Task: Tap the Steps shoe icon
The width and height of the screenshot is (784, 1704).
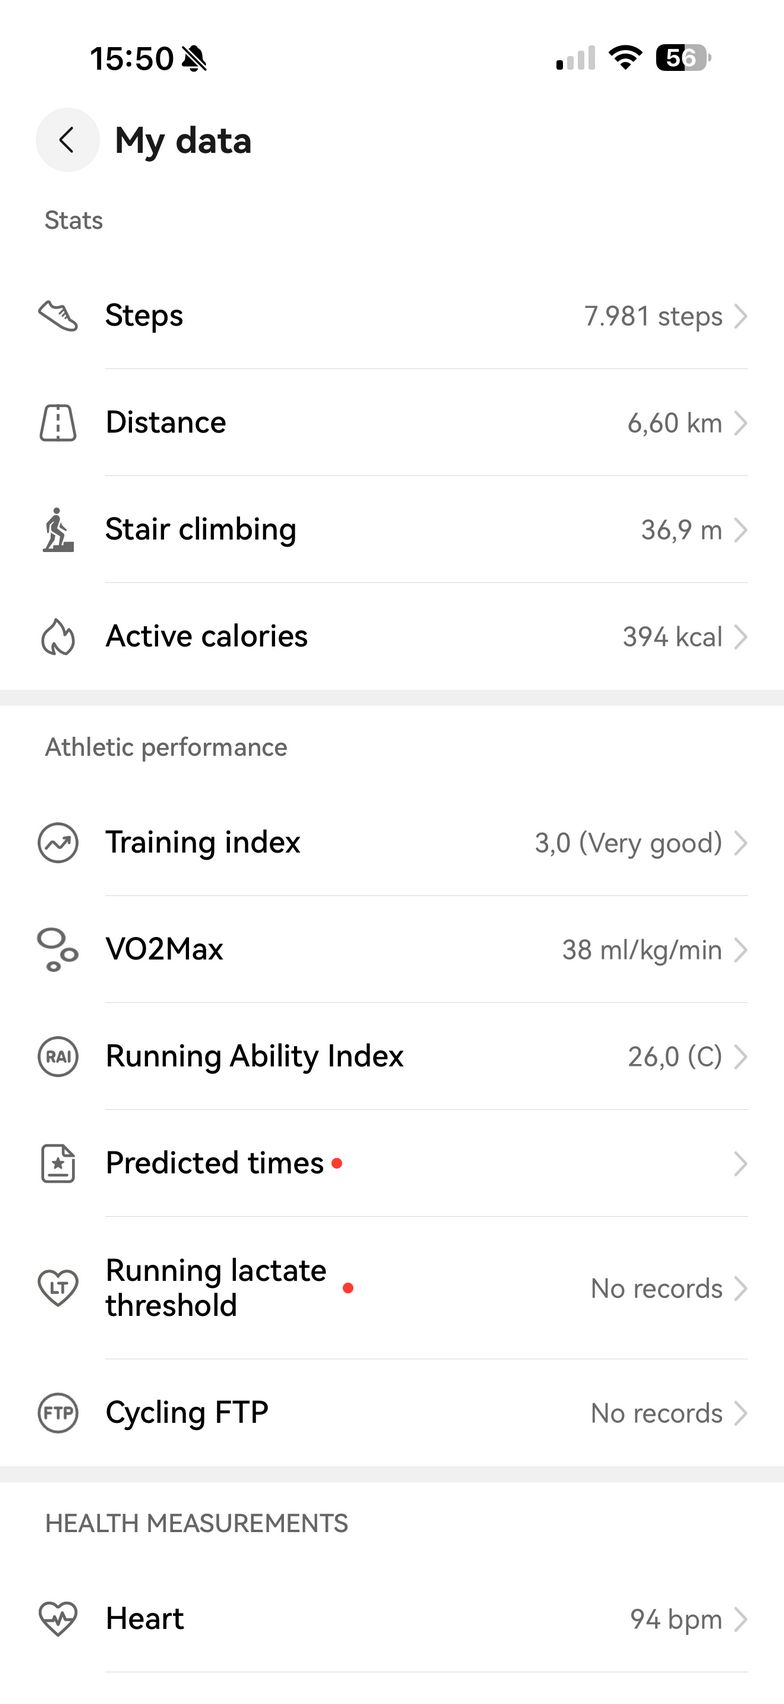Action: click(58, 316)
